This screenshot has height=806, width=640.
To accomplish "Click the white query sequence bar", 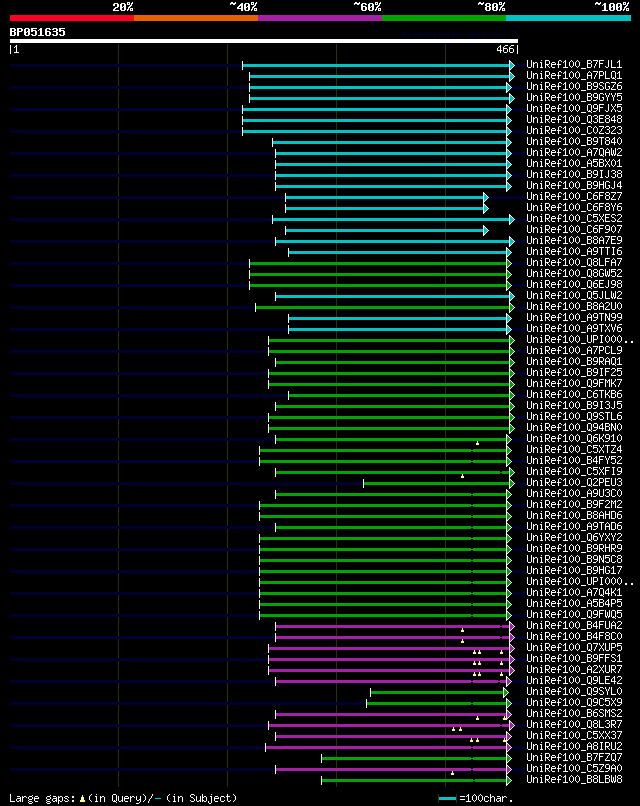I will pos(264,41).
